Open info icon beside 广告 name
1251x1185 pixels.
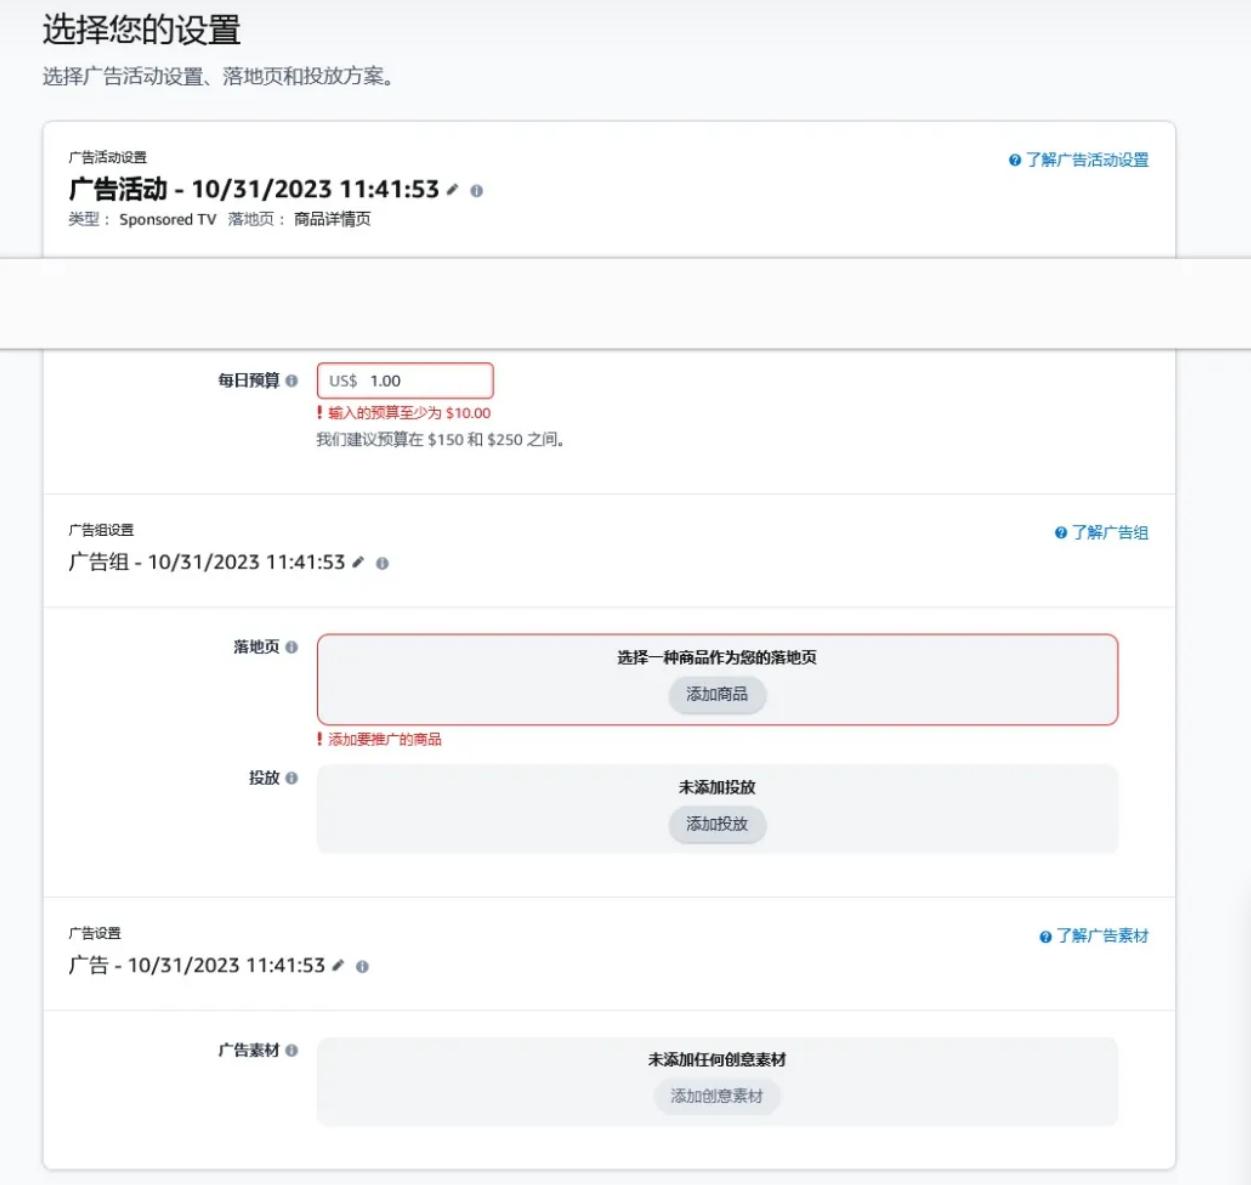[362, 966]
